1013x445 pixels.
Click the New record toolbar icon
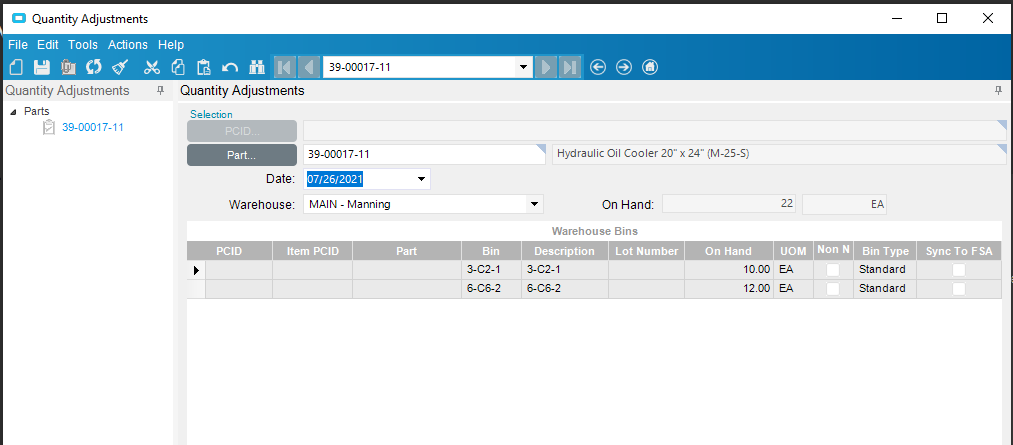(17, 67)
